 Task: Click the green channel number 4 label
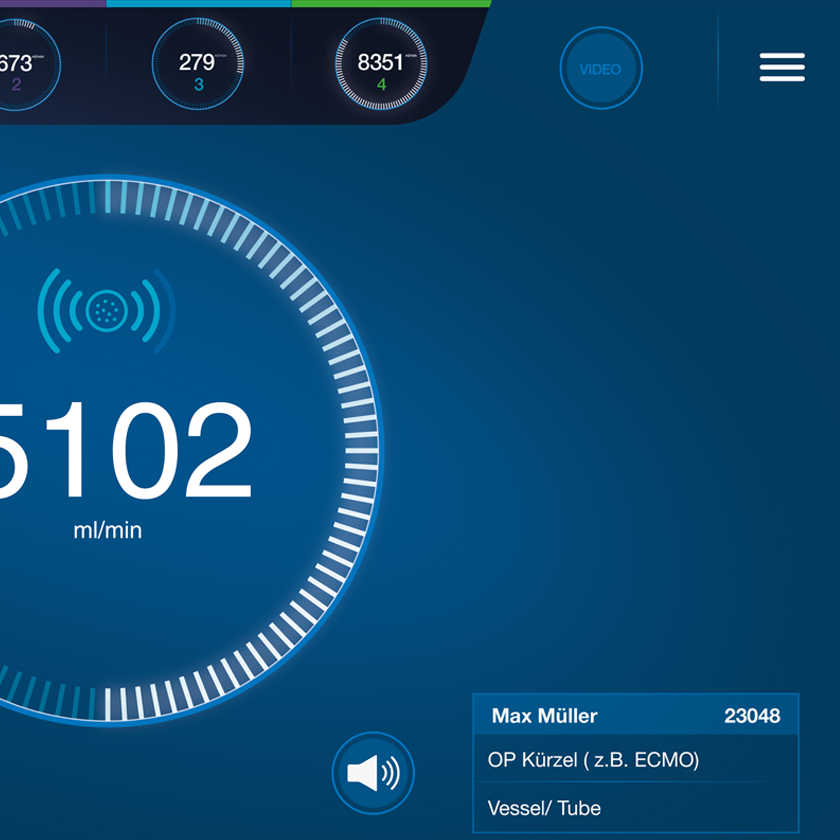click(x=381, y=85)
